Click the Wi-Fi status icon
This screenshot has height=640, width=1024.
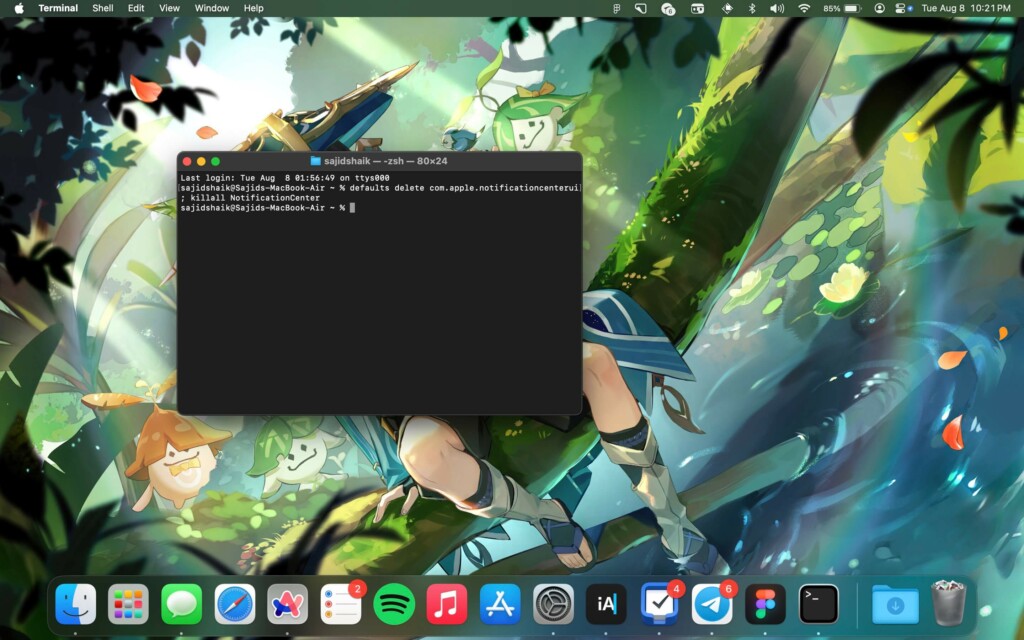pyautogui.click(x=804, y=8)
